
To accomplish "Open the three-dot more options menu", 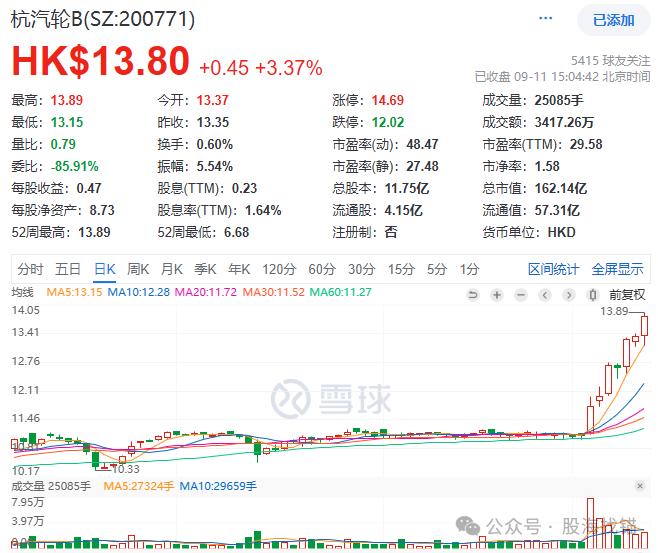I will tap(546, 18).
